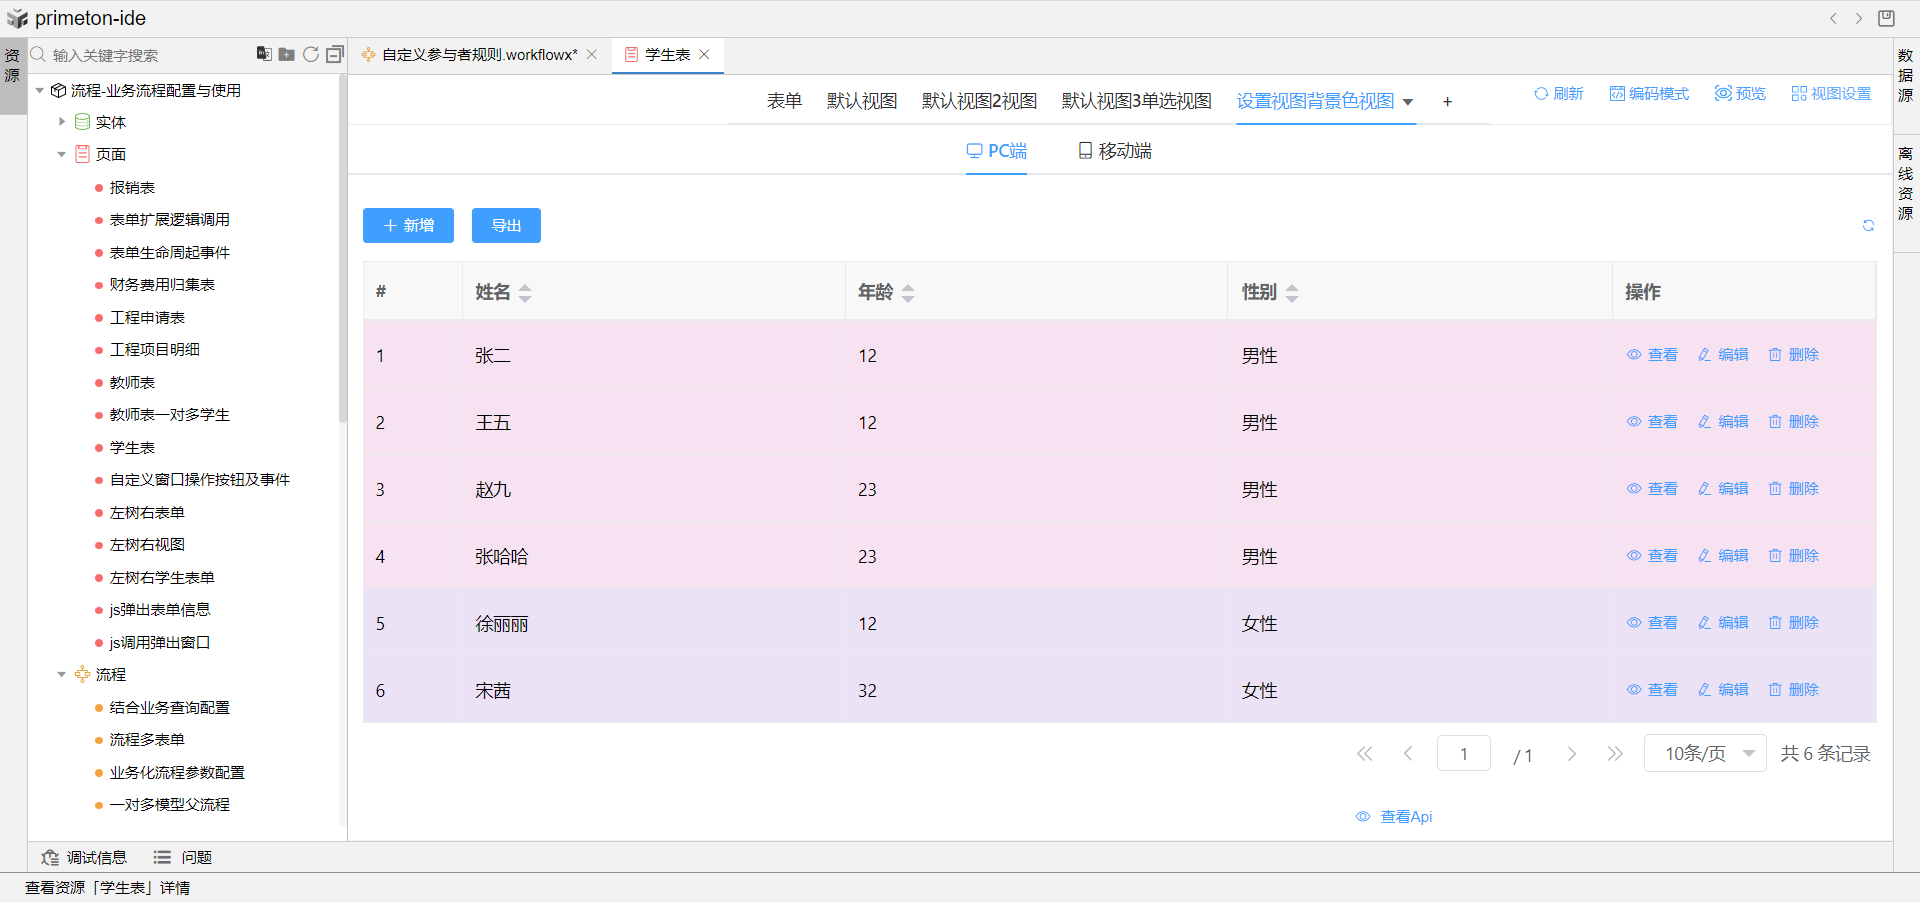Toggle sort on the 姓名 column
The height and width of the screenshot is (902, 1920).
(525, 293)
